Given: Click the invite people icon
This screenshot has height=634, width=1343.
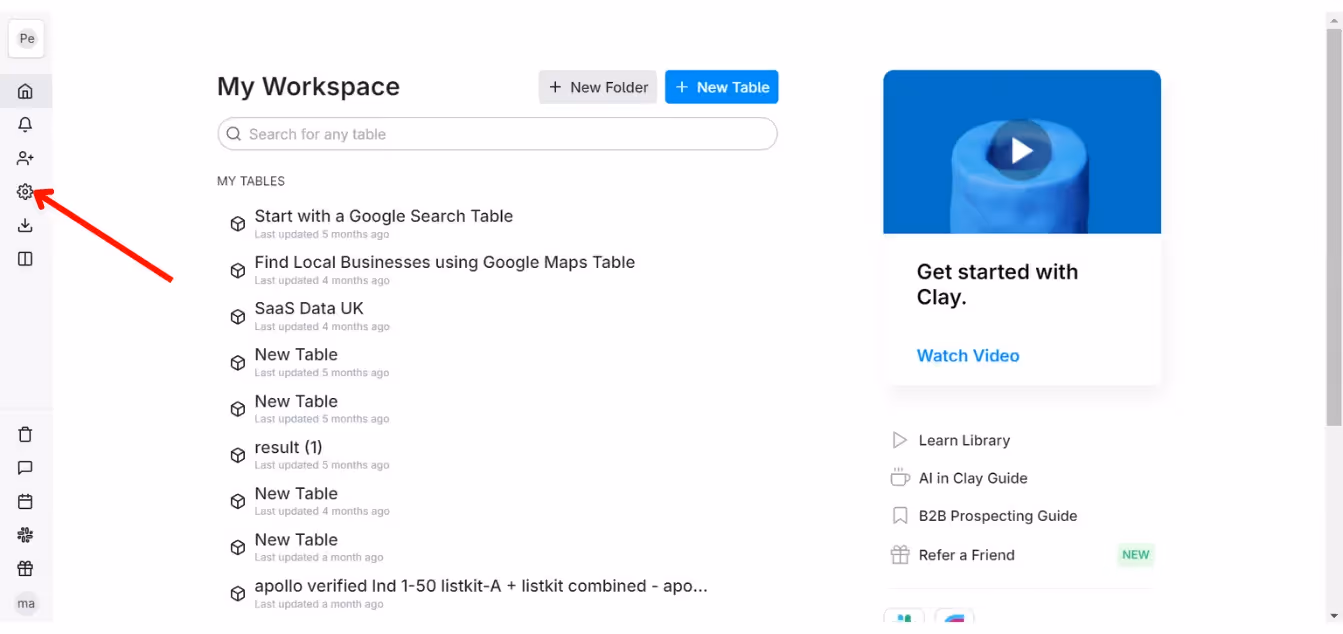Looking at the screenshot, I should point(25,158).
